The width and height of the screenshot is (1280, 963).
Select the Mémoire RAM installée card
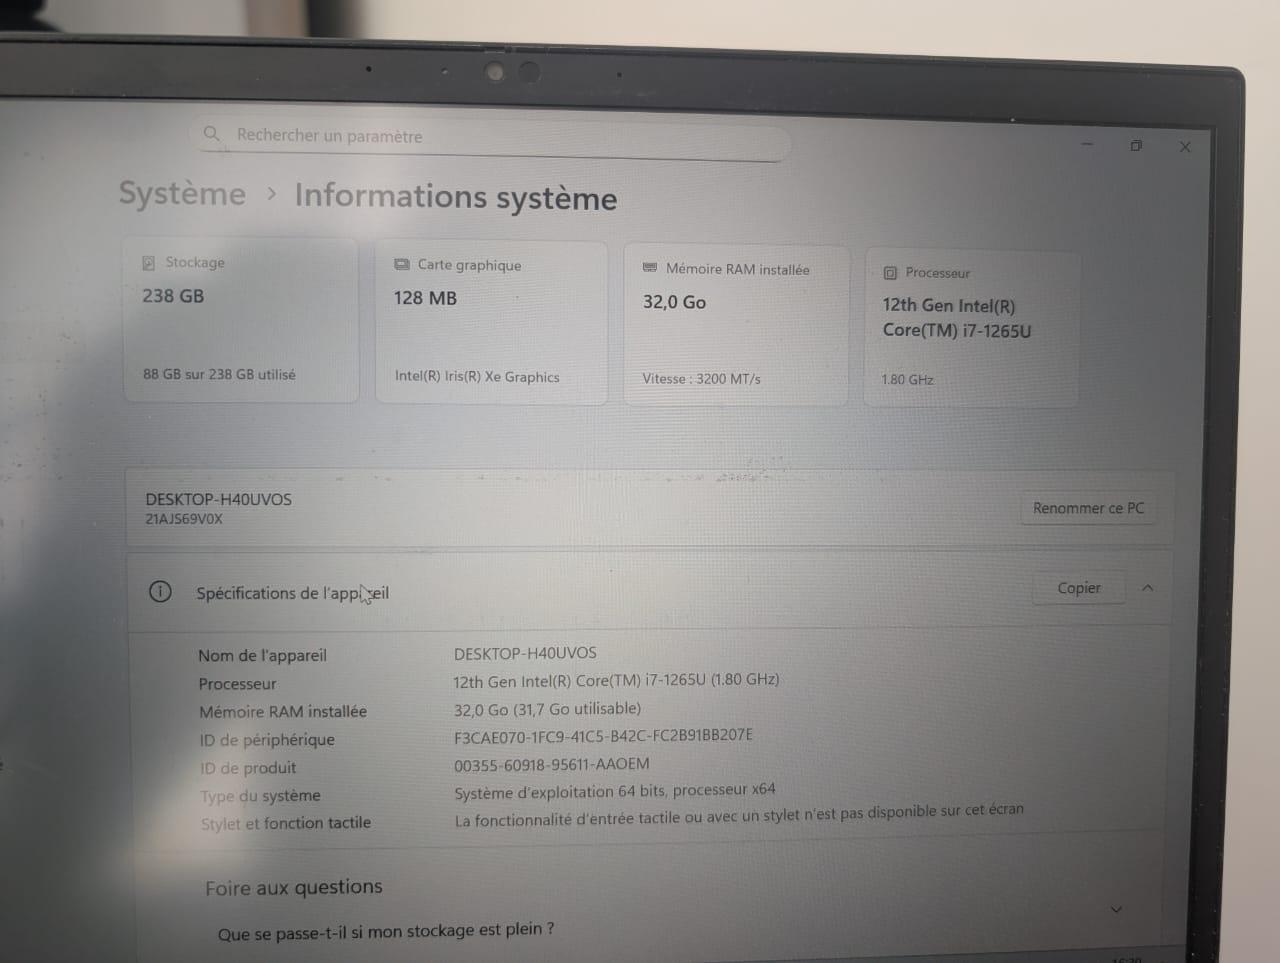coord(735,322)
